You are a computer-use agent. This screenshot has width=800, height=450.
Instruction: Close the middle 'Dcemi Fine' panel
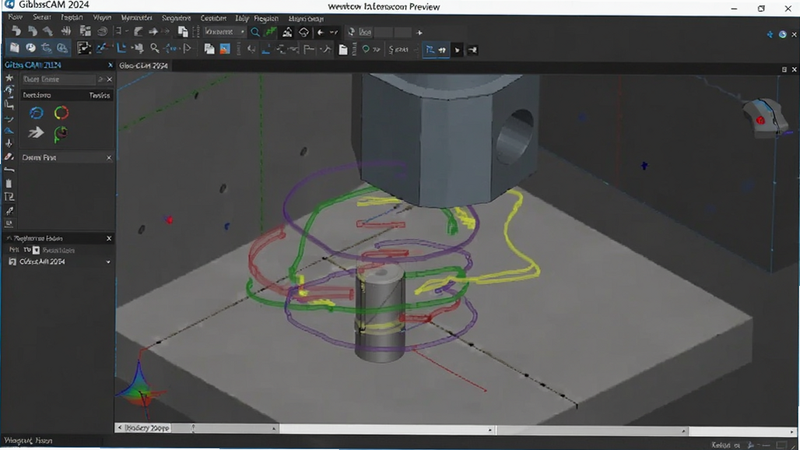109,158
